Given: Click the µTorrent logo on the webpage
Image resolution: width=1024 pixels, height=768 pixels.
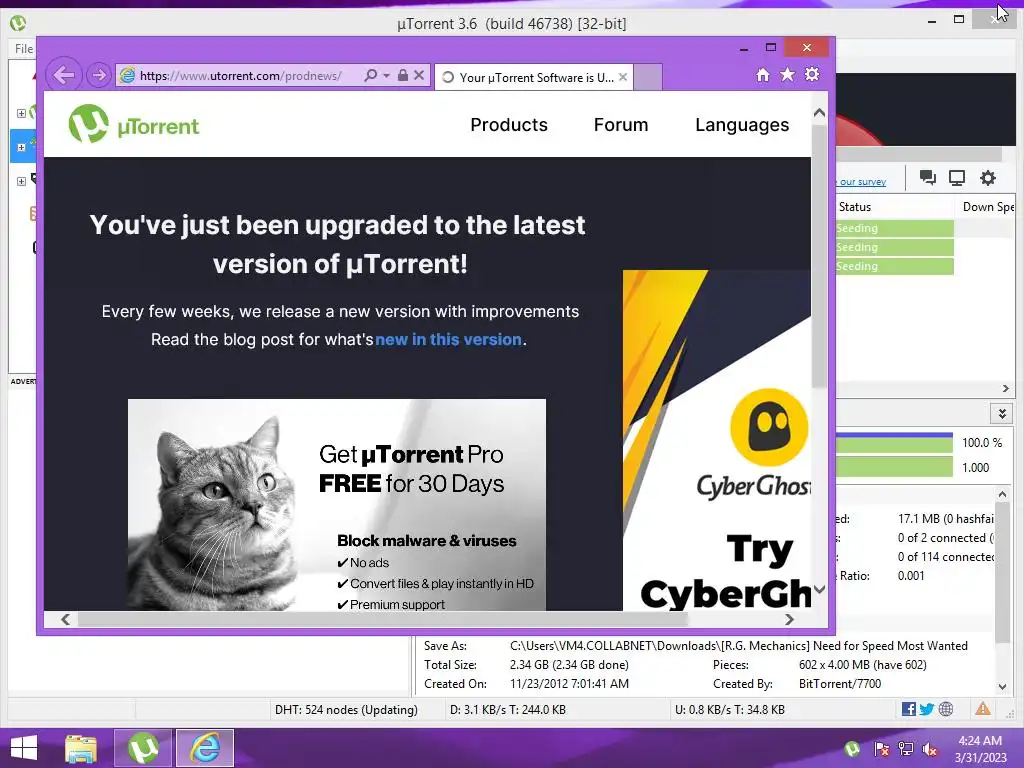Looking at the screenshot, I should (134, 124).
